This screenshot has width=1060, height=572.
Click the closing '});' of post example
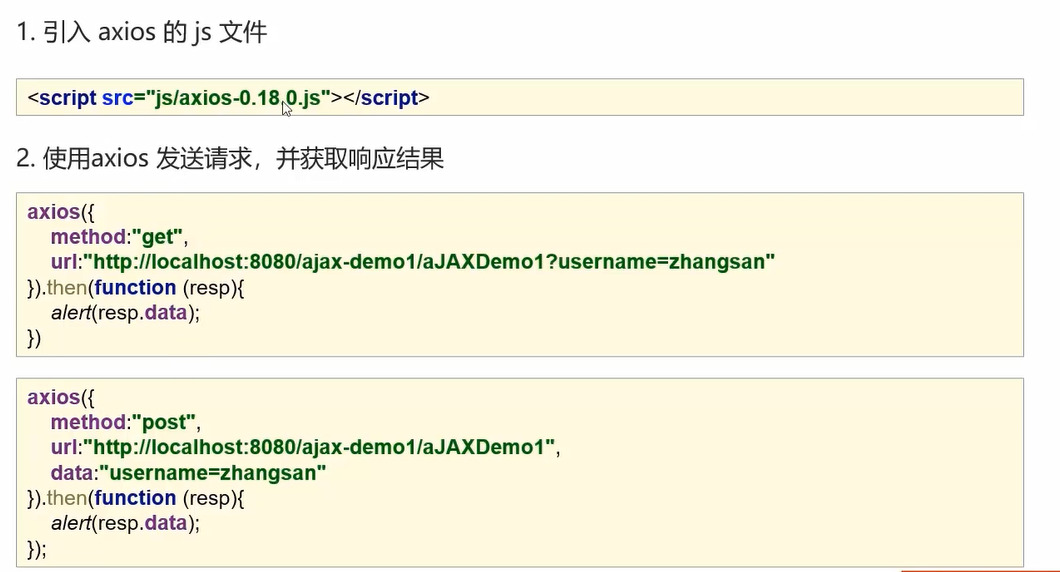37,548
